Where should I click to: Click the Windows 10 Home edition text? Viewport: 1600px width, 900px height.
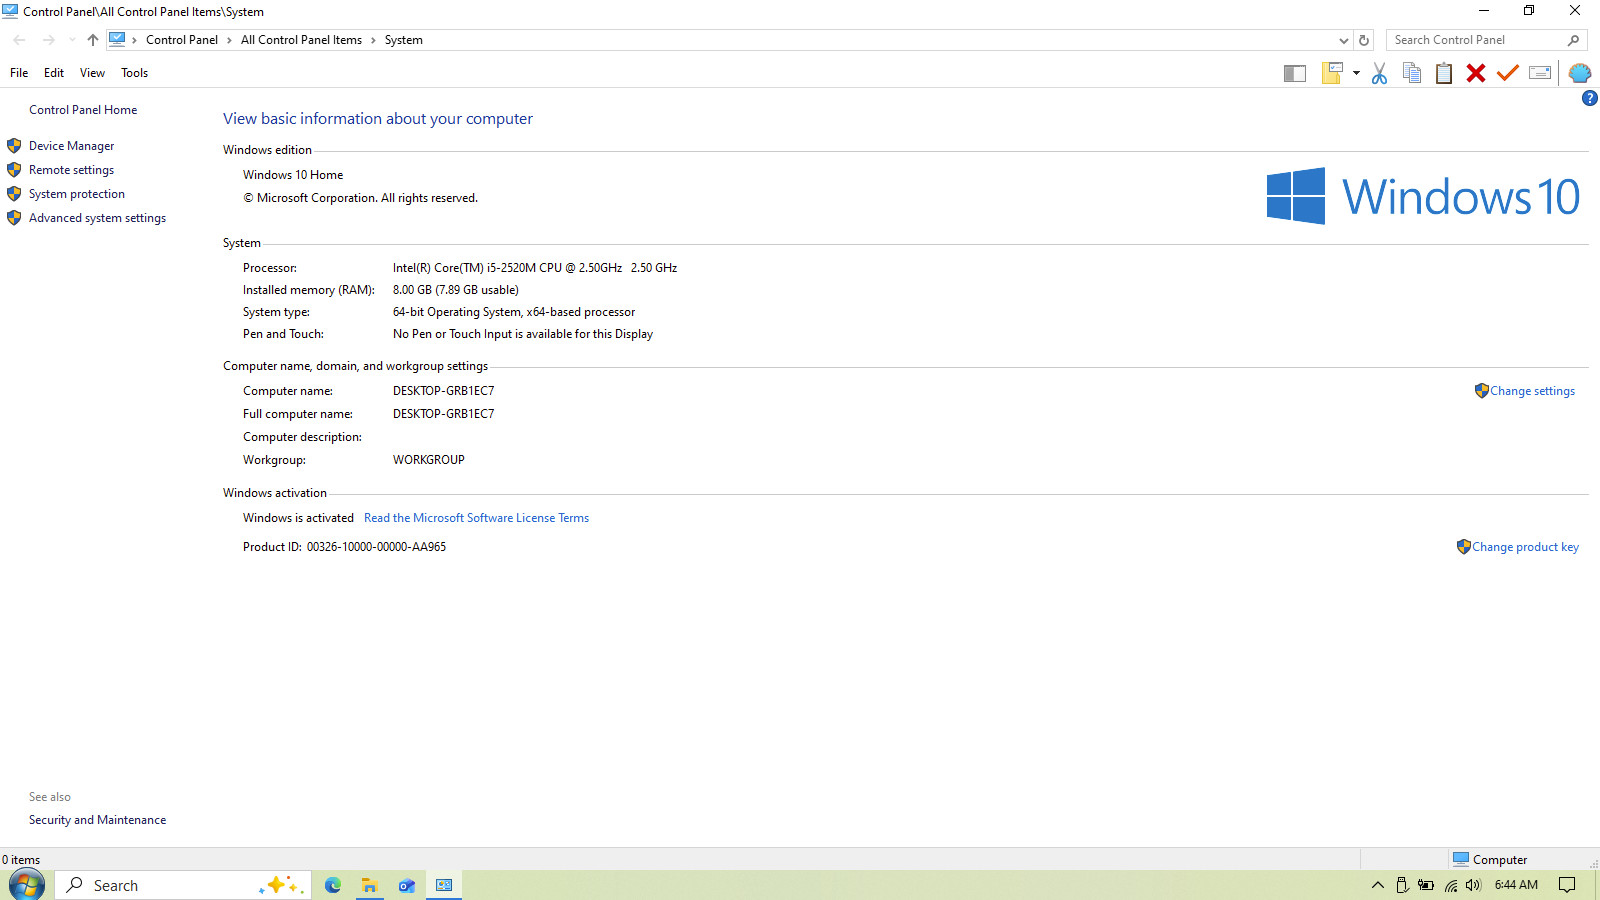coord(293,175)
